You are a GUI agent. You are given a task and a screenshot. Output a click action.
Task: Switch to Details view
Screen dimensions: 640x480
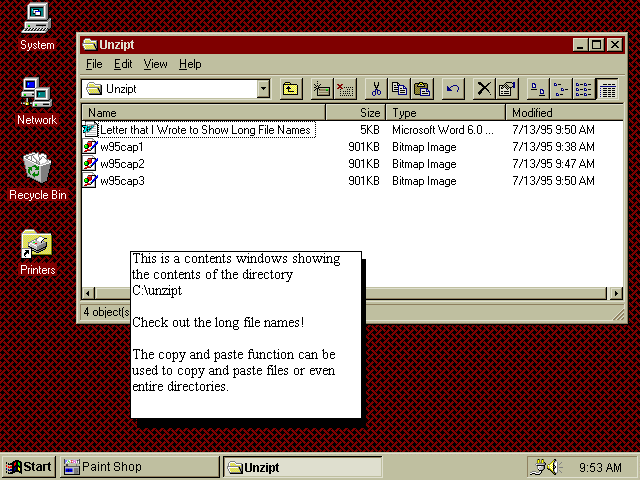(607, 89)
